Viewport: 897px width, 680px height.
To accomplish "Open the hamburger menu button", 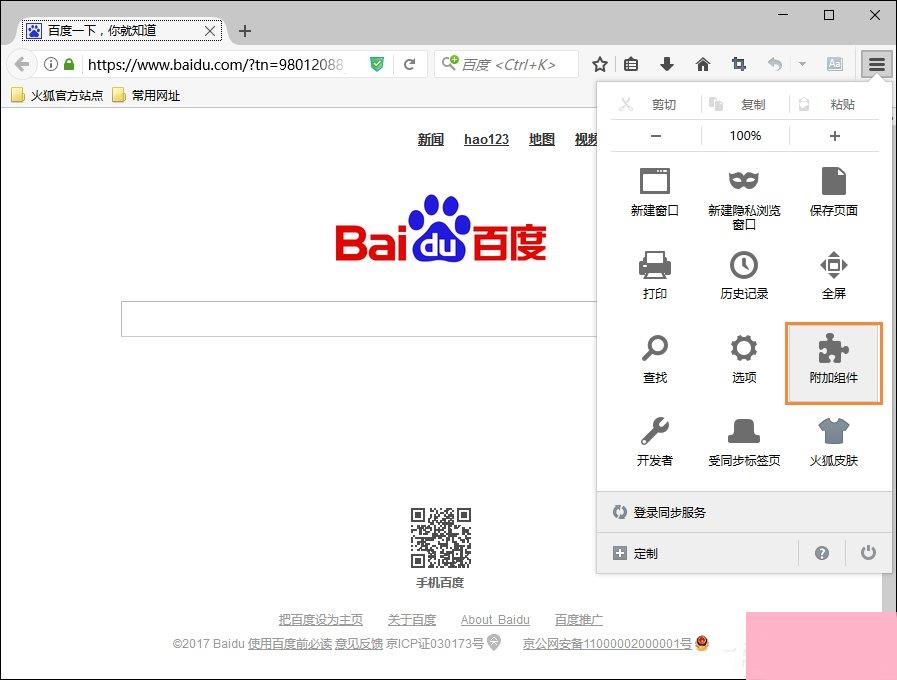I will tap(876, 64).
